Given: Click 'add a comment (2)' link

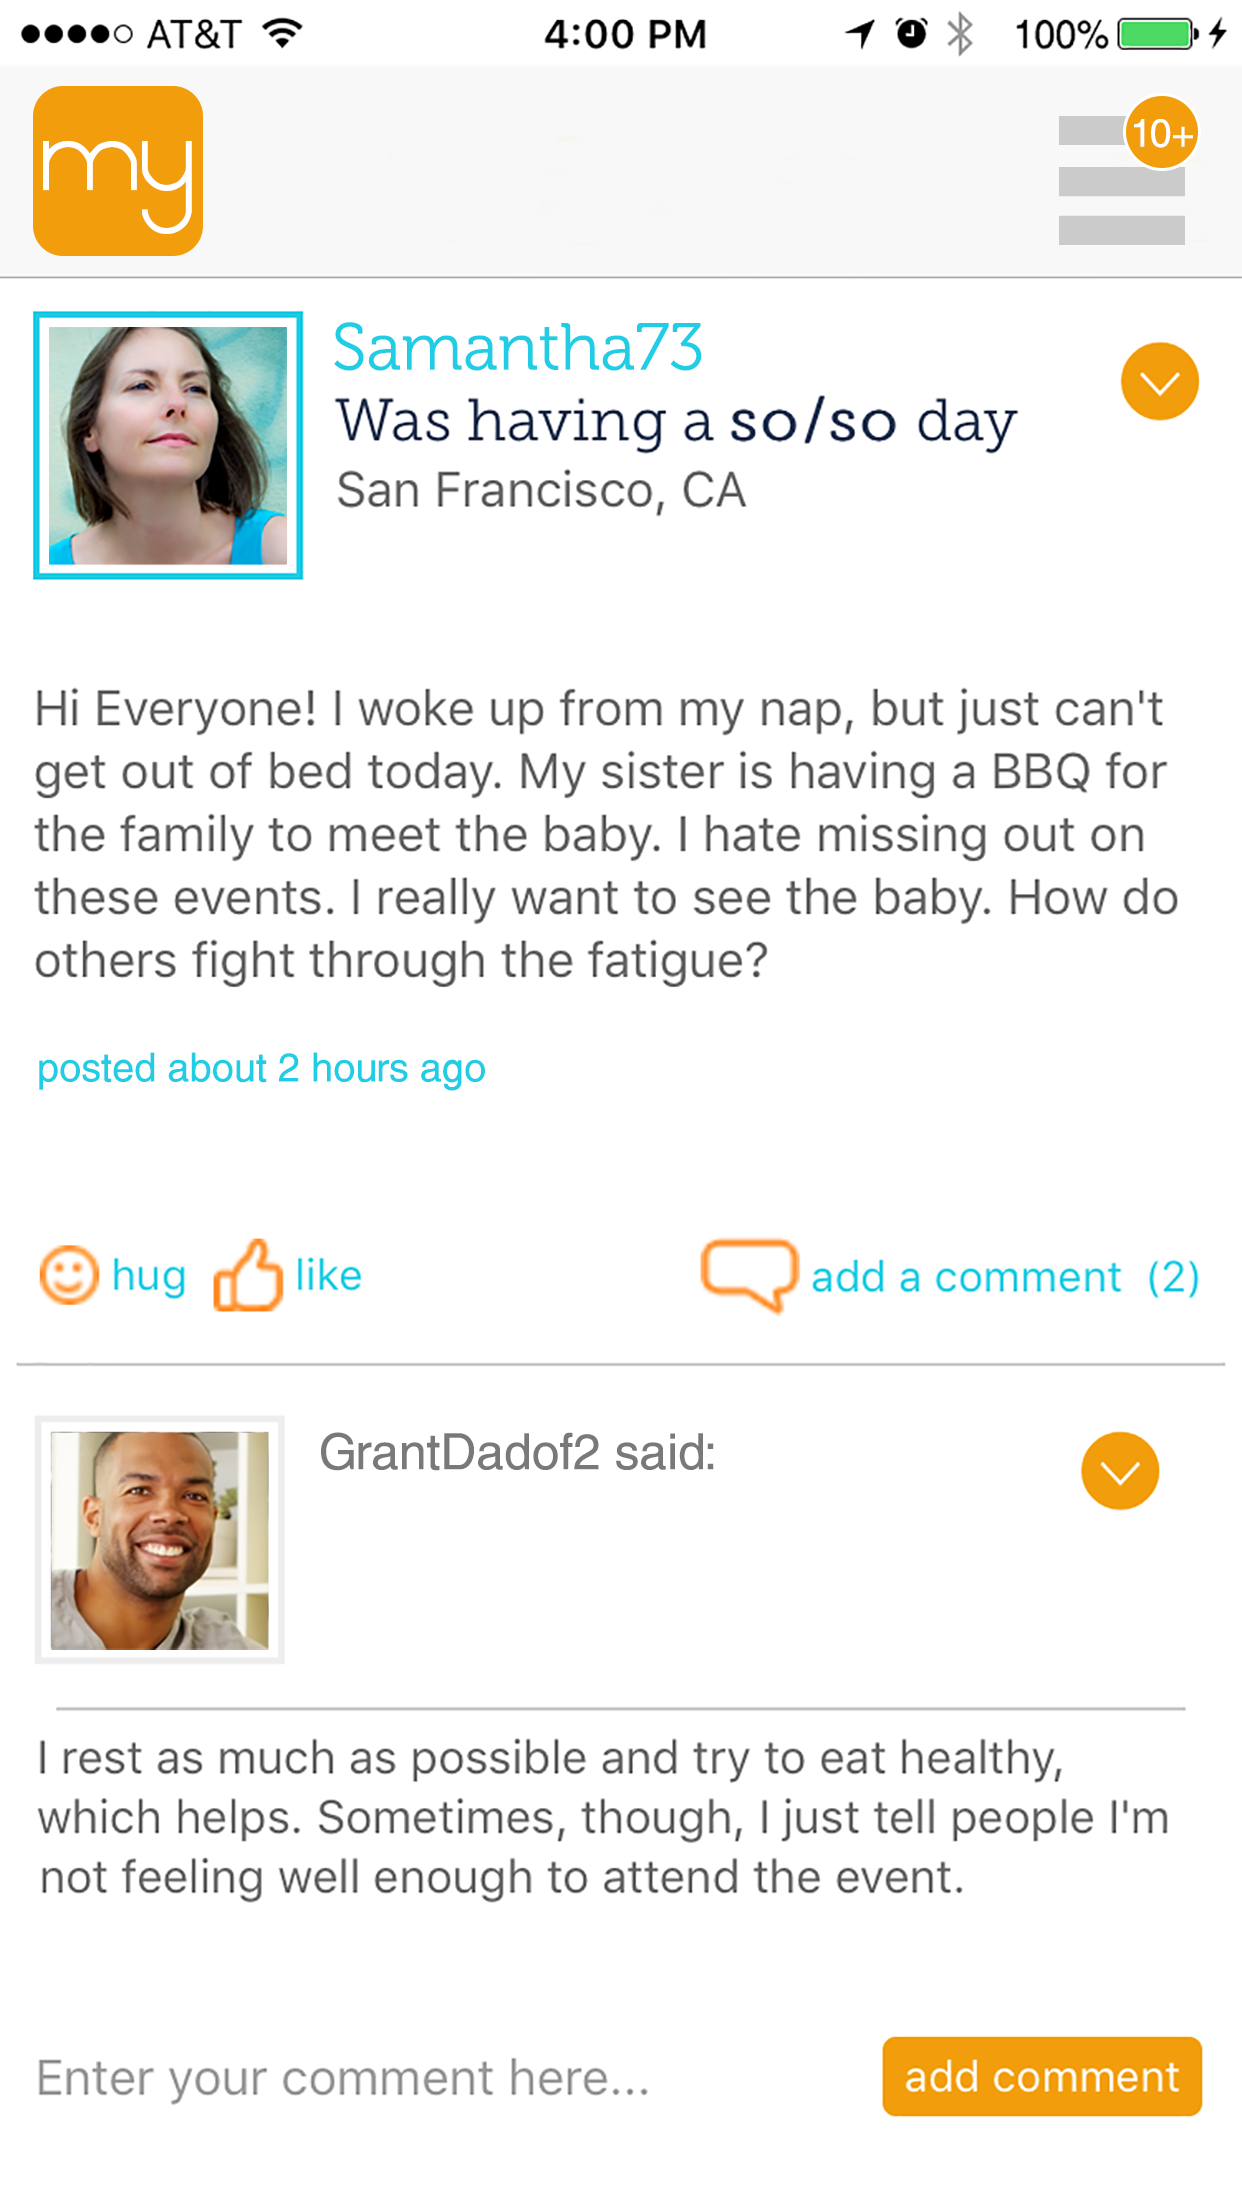Looking at the screenshot, I should [1004, 1277].
